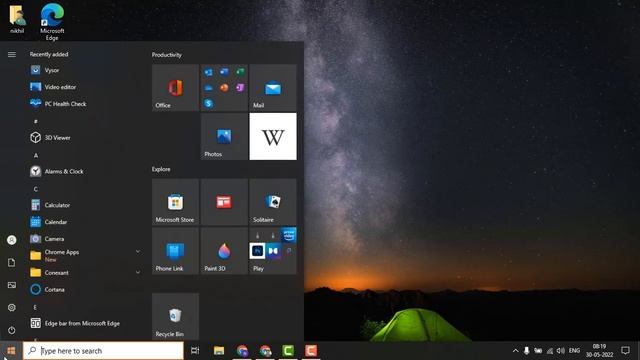The image size is (640, 360).
Task: Click the Explore group heading
Action: click(x=161, y=169)
